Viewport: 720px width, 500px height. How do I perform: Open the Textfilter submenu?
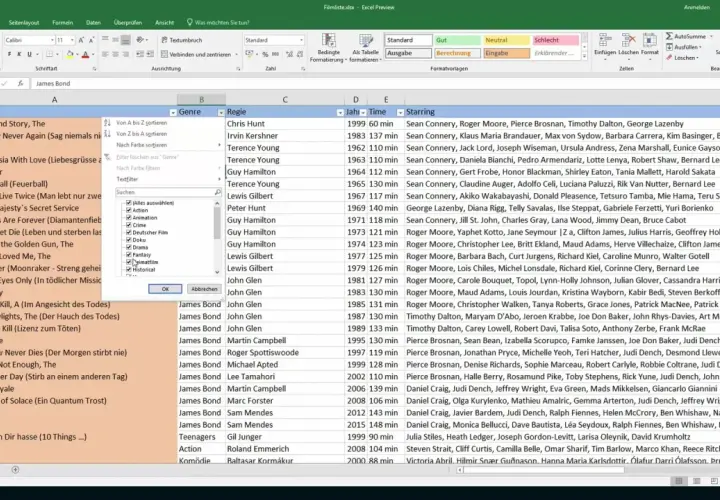coord(163,179)
